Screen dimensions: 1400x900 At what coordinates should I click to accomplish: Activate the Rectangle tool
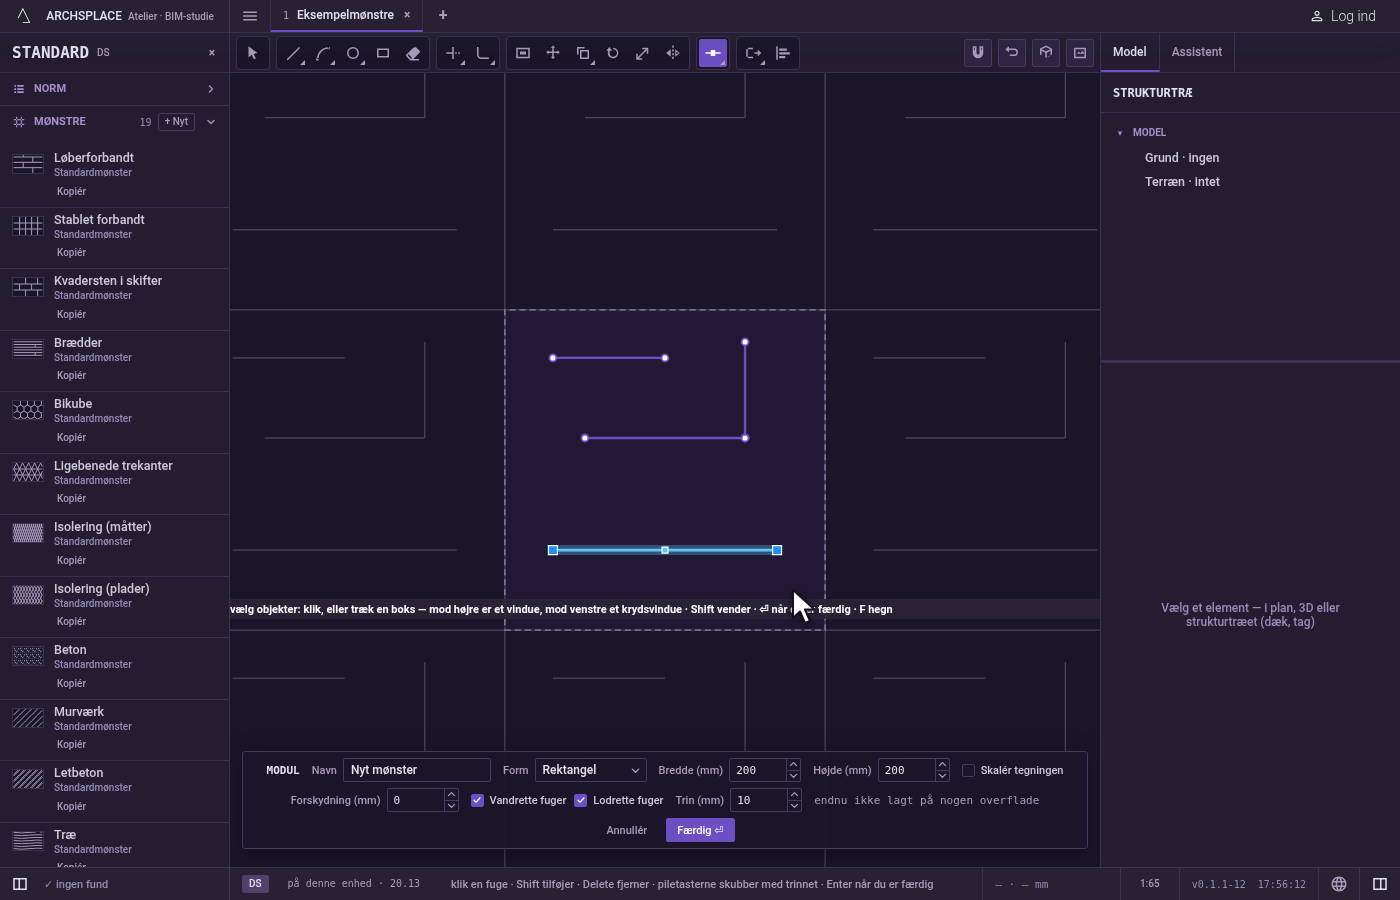coord(383,53)
